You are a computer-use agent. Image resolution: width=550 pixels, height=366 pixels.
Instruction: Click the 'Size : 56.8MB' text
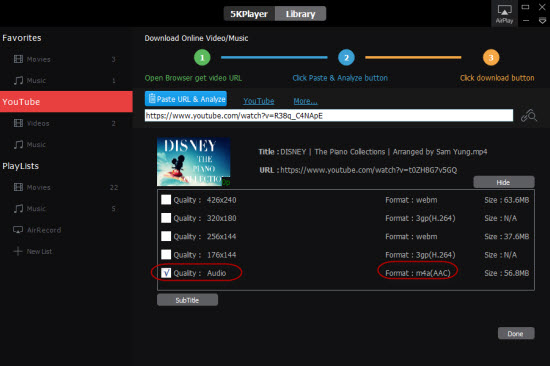point(507,273)
